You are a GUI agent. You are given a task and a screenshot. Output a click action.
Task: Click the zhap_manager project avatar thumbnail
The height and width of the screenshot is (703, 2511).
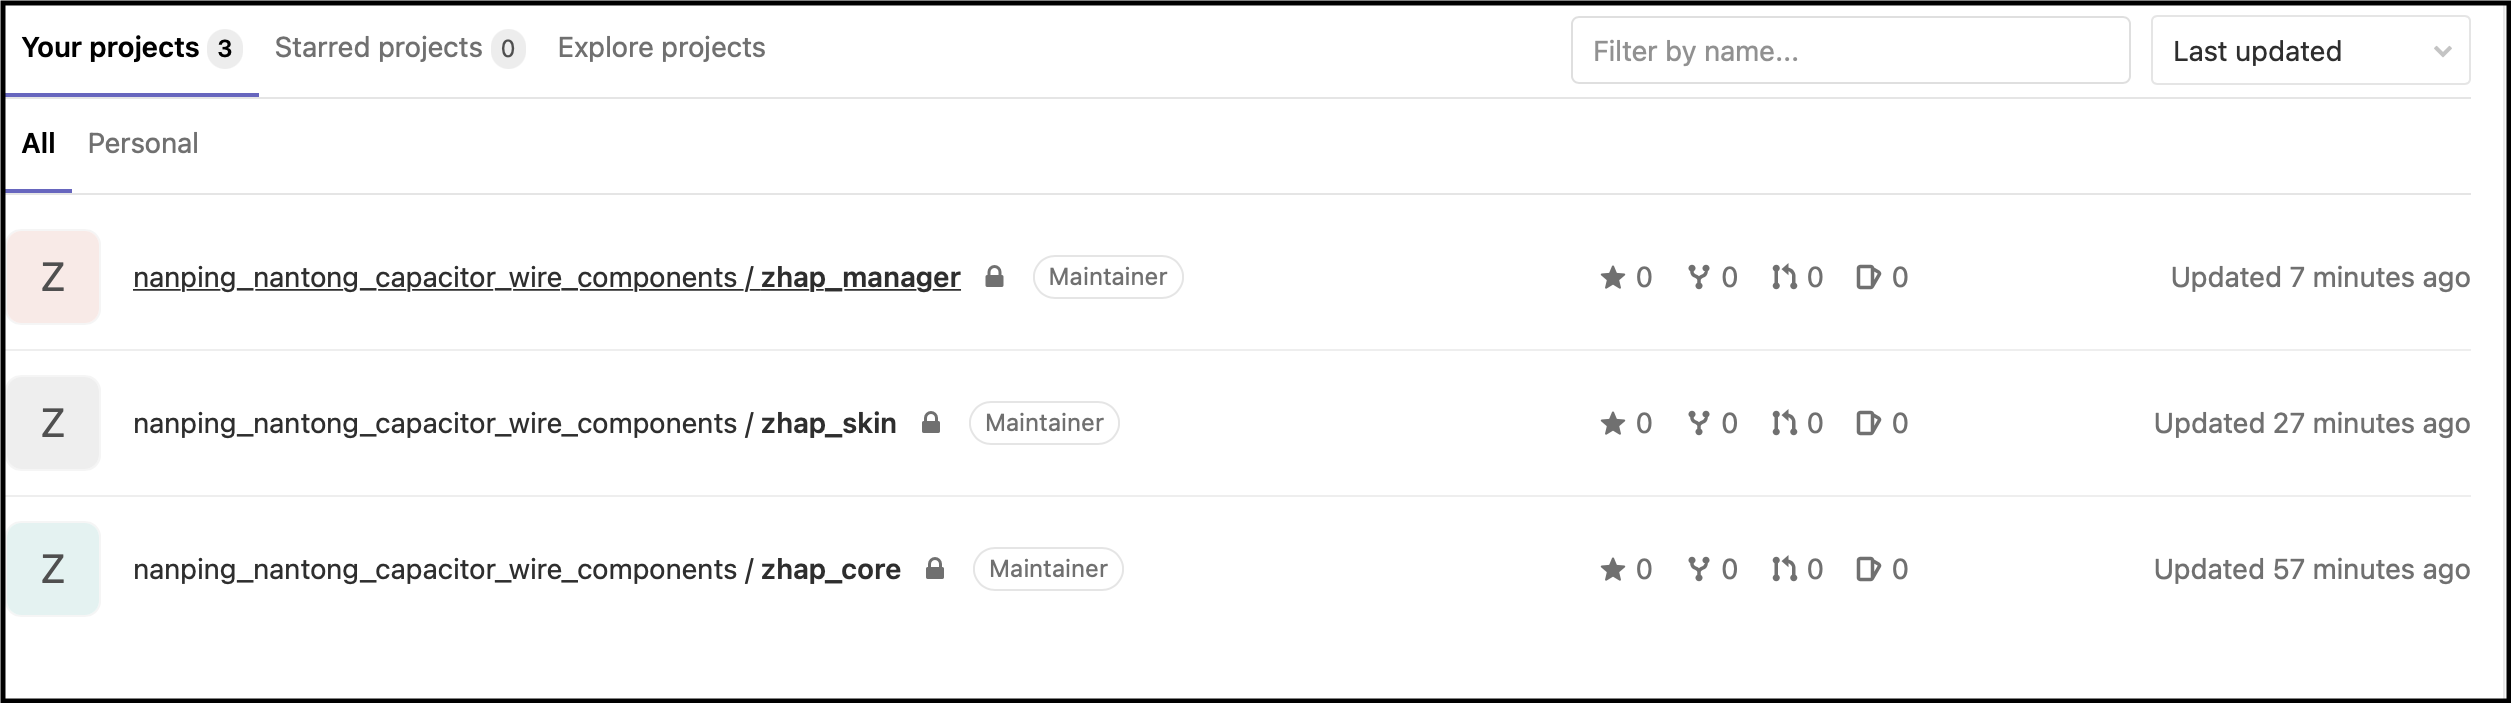(53, 277)
